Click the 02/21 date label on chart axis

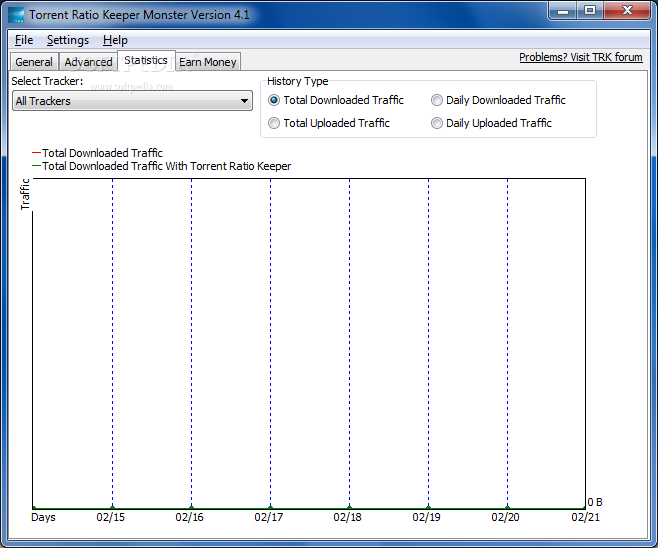tap(585, 517)
